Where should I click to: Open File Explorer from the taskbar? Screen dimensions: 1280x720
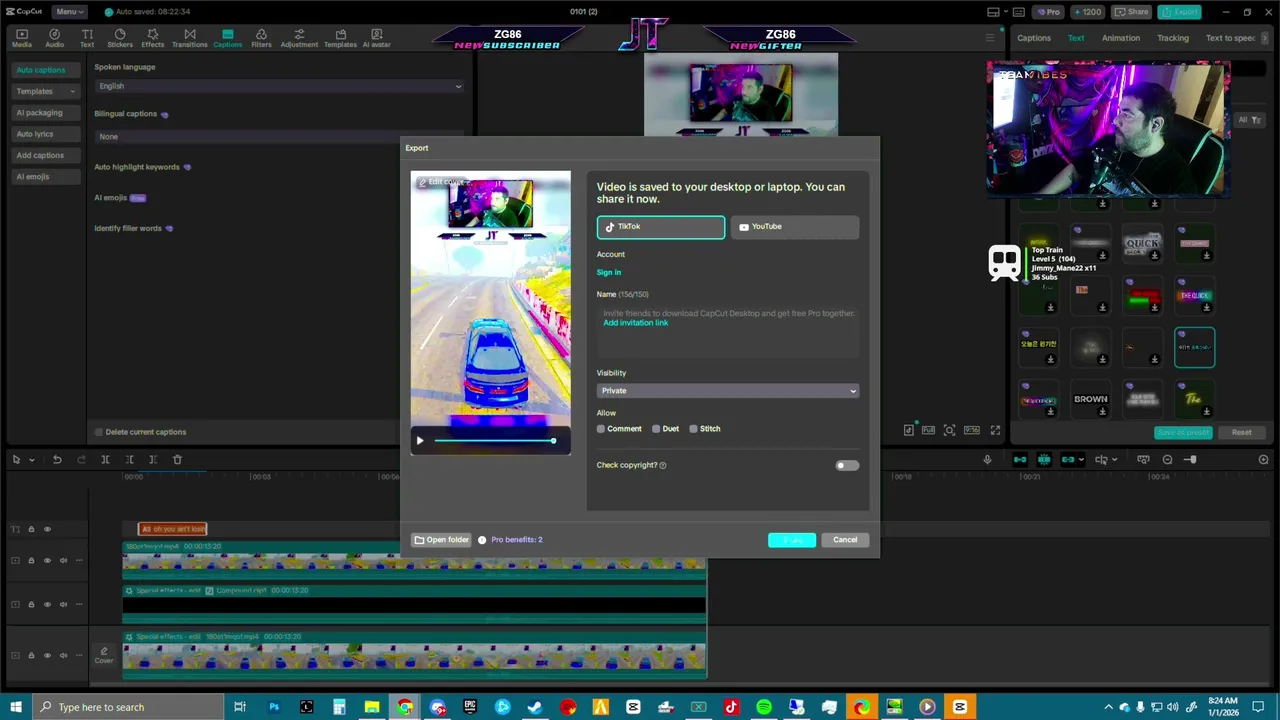coord(371,707)
